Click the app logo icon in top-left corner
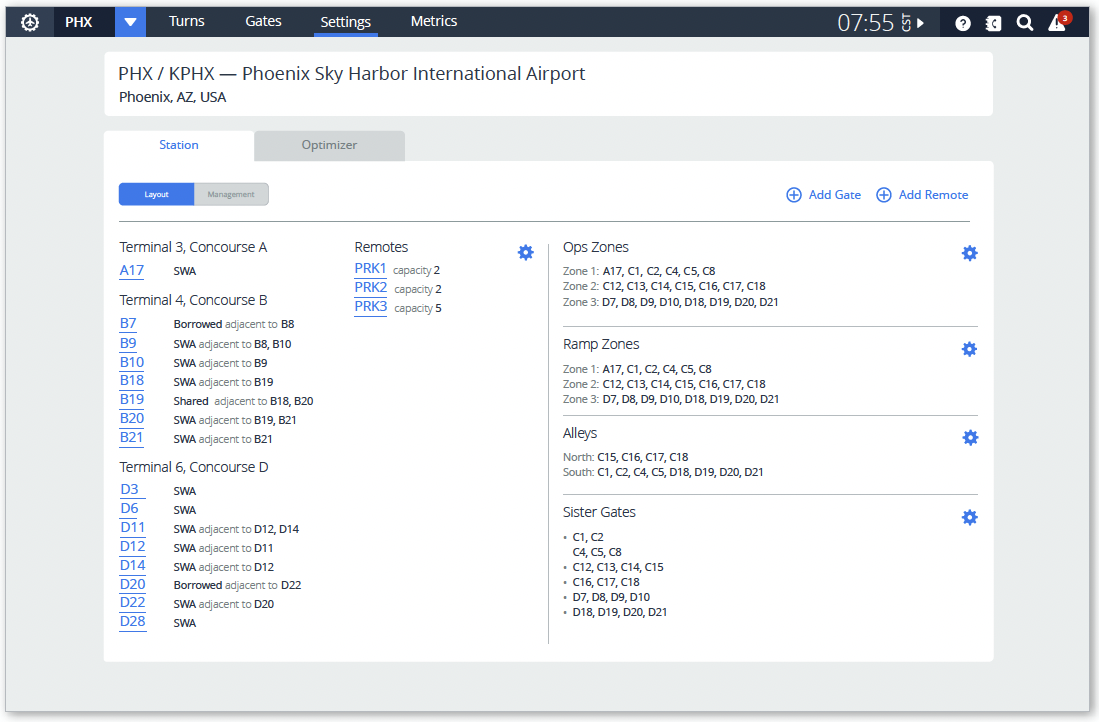The width and height of the screenshot is (1099, 722). click(x=30, y=22)
